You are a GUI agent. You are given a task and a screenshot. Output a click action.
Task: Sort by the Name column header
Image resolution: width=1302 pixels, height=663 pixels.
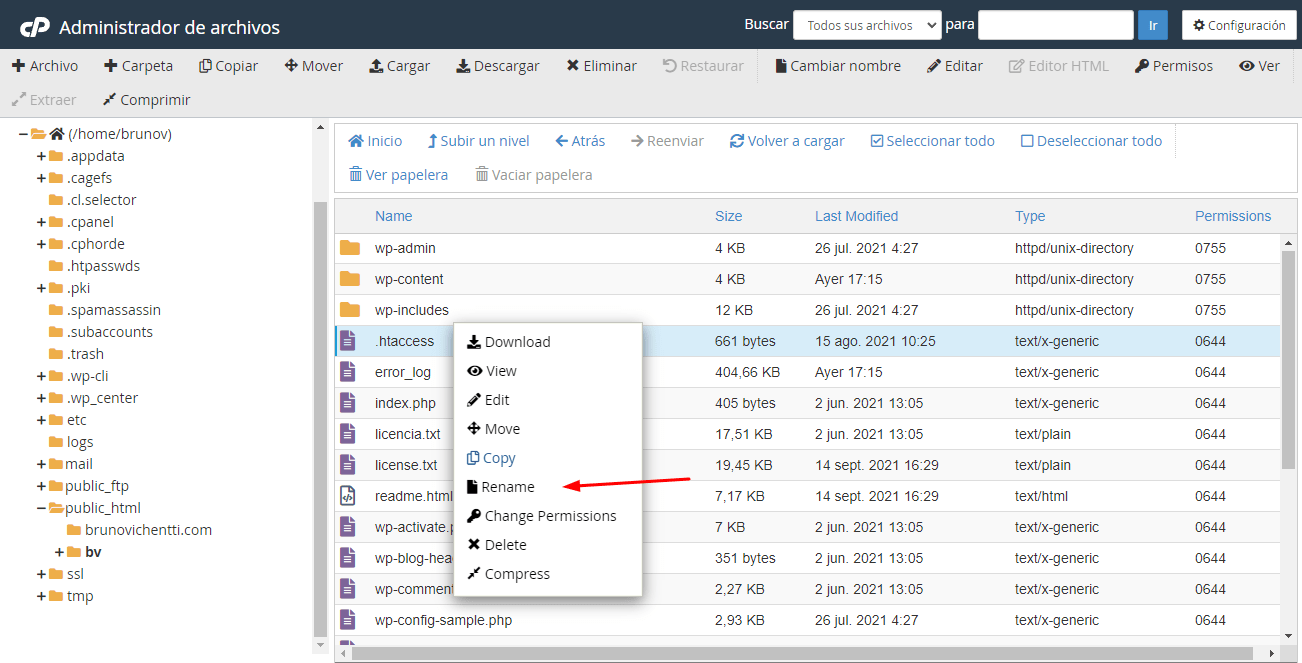394,216
